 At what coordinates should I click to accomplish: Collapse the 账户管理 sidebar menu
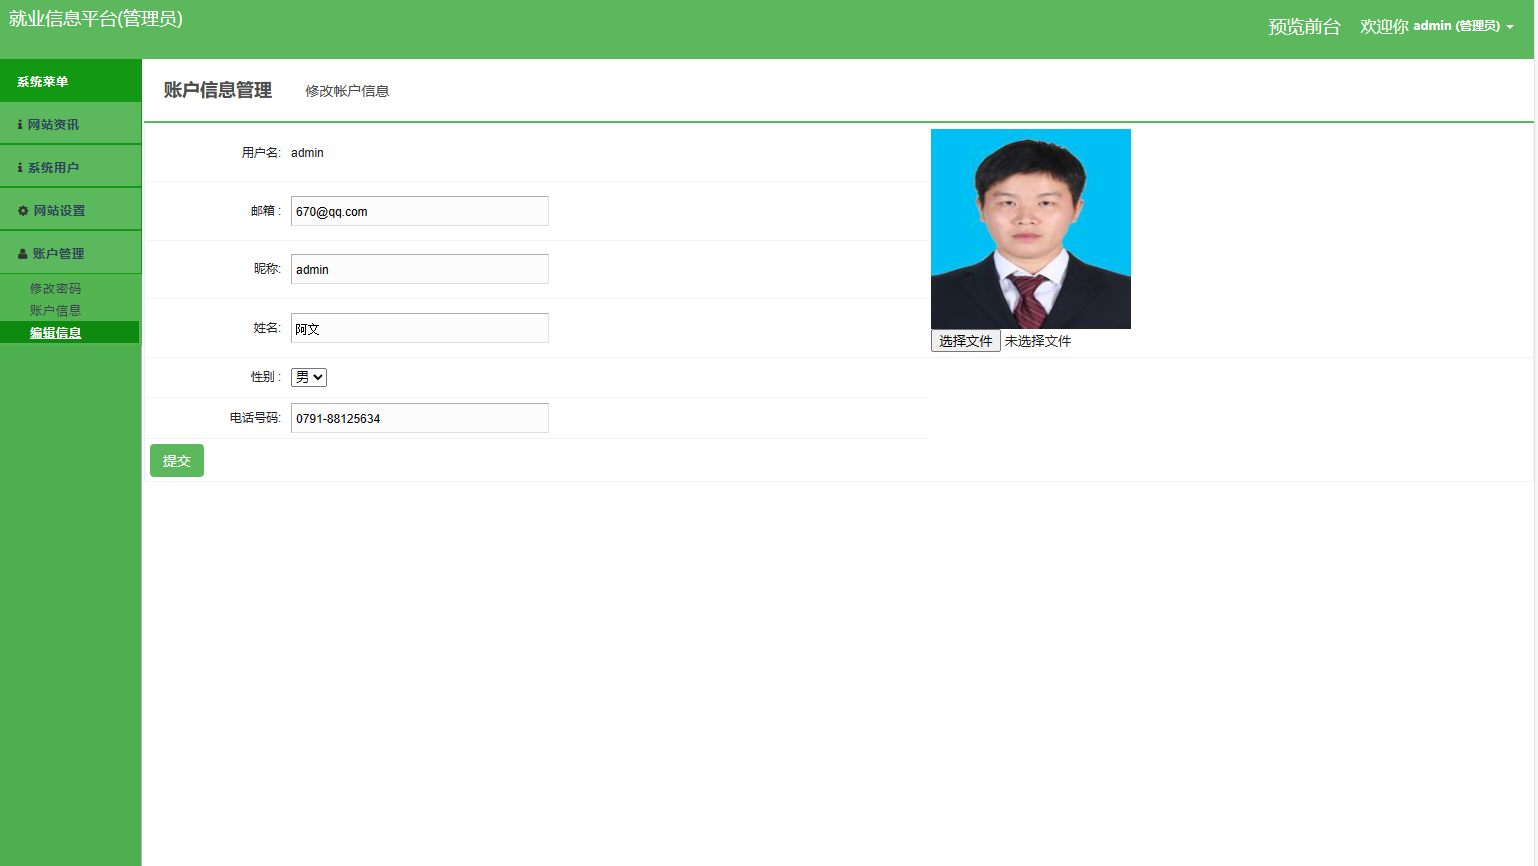pyautogui.click(x=70, y=253)
